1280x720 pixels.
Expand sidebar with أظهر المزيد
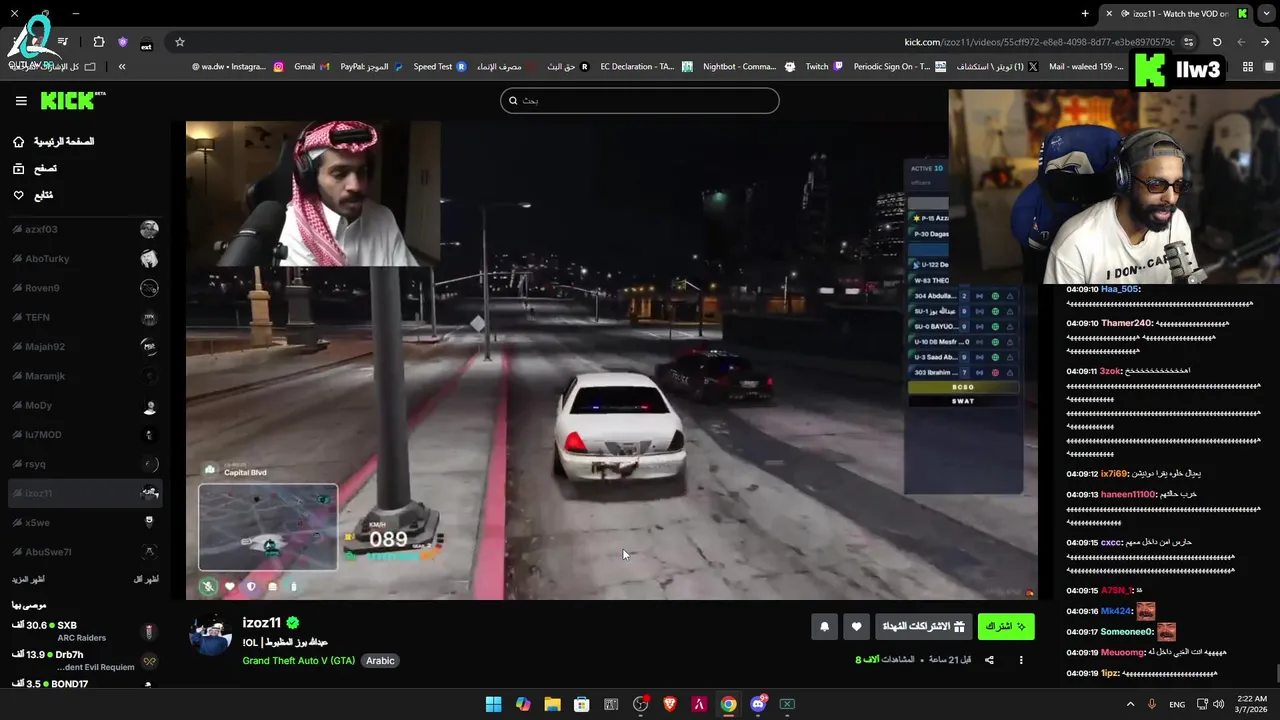pos(28,580)
